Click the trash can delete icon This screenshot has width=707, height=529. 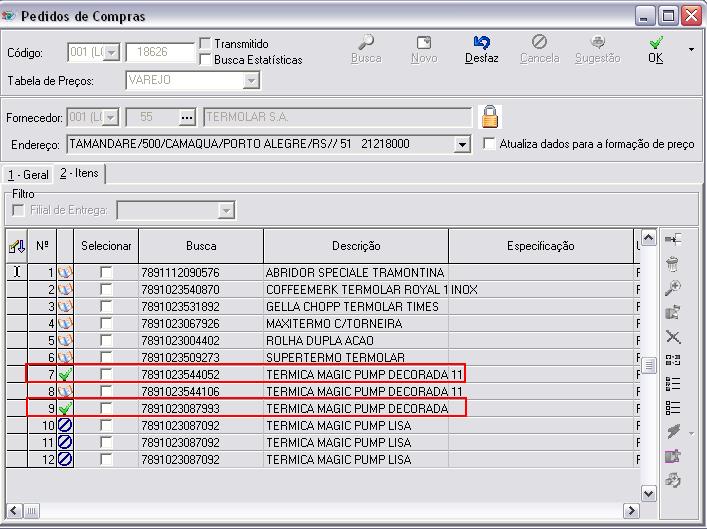tap(673, 264)
